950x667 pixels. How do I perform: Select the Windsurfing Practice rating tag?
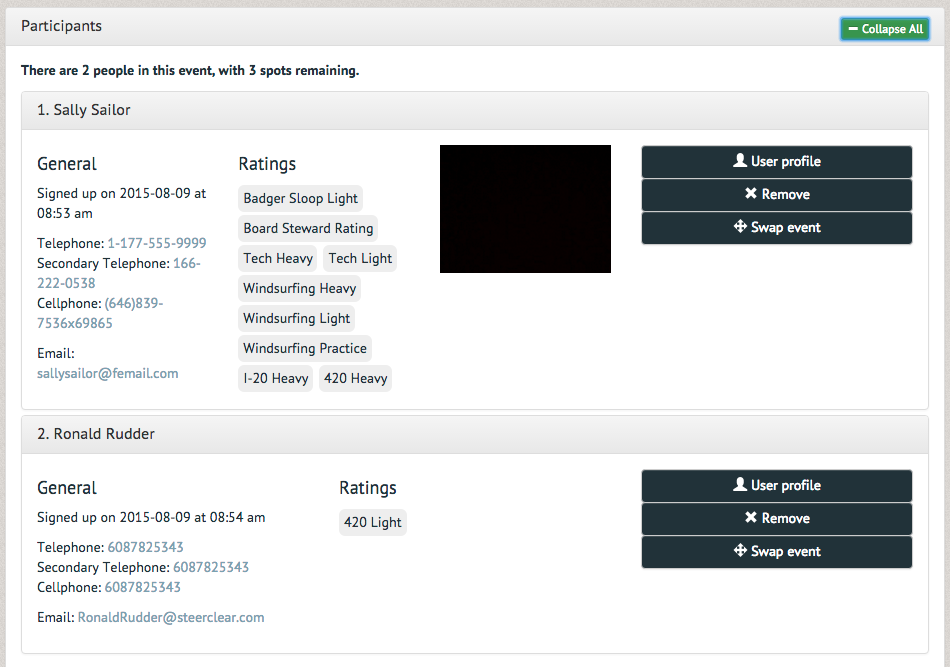pos(305,348)
